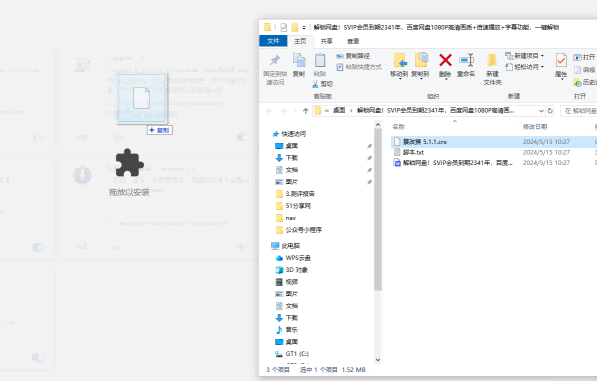Open the recent locations dropdown arrow
The image size is (597, 381).
point(295,111)
